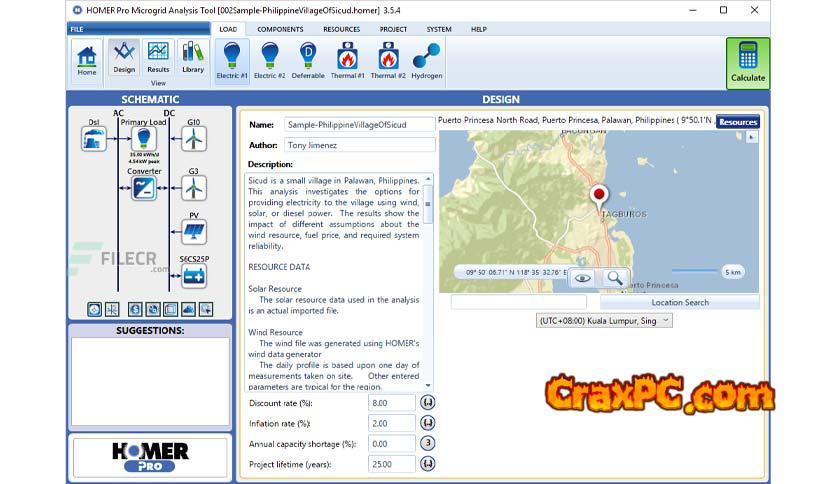
Task: Click the location search text field
Action: [519, 302]
